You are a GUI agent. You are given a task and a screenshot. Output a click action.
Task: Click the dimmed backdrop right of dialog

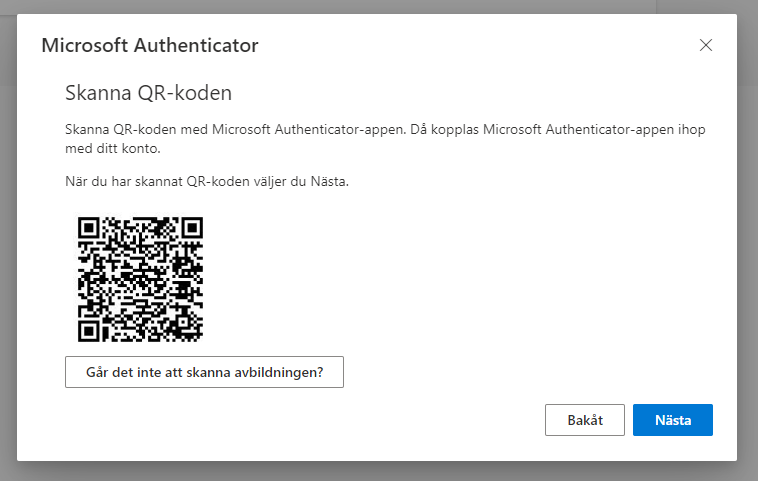747,240
